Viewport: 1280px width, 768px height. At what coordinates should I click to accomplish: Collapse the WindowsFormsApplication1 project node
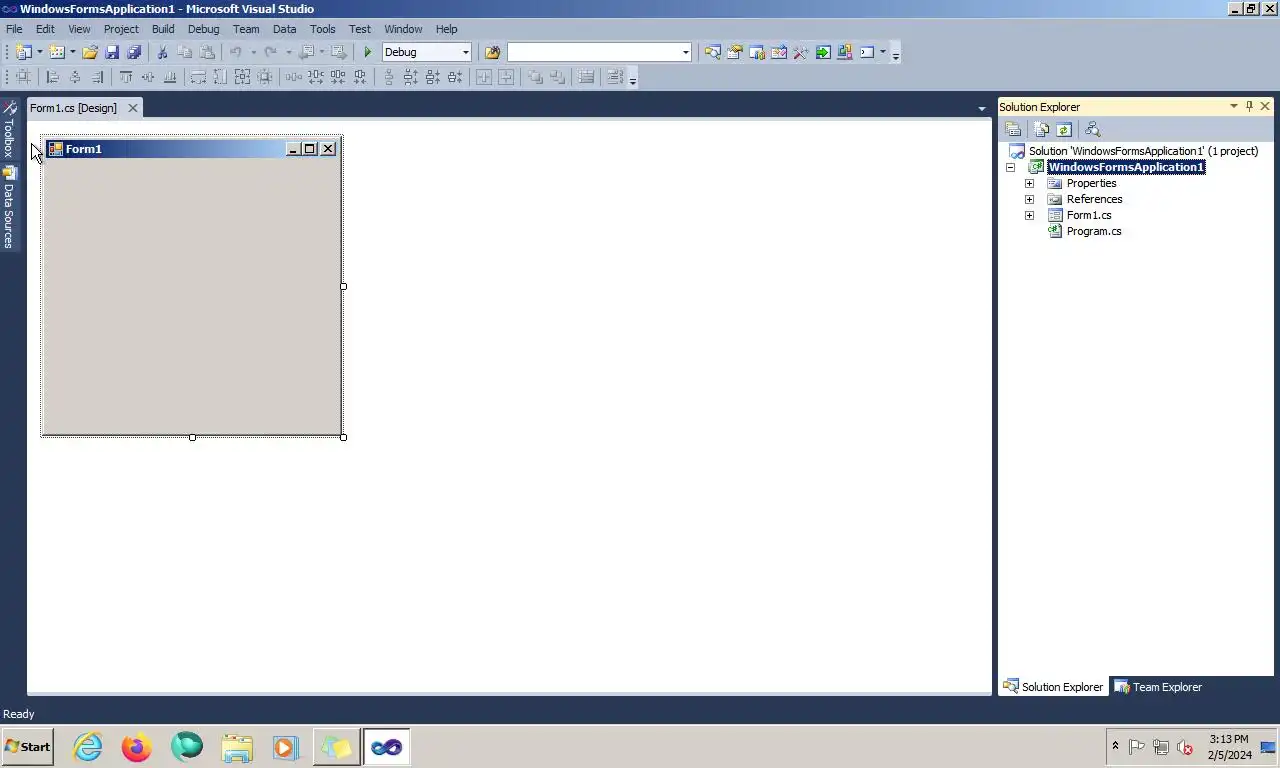(x=1010, y=167)
